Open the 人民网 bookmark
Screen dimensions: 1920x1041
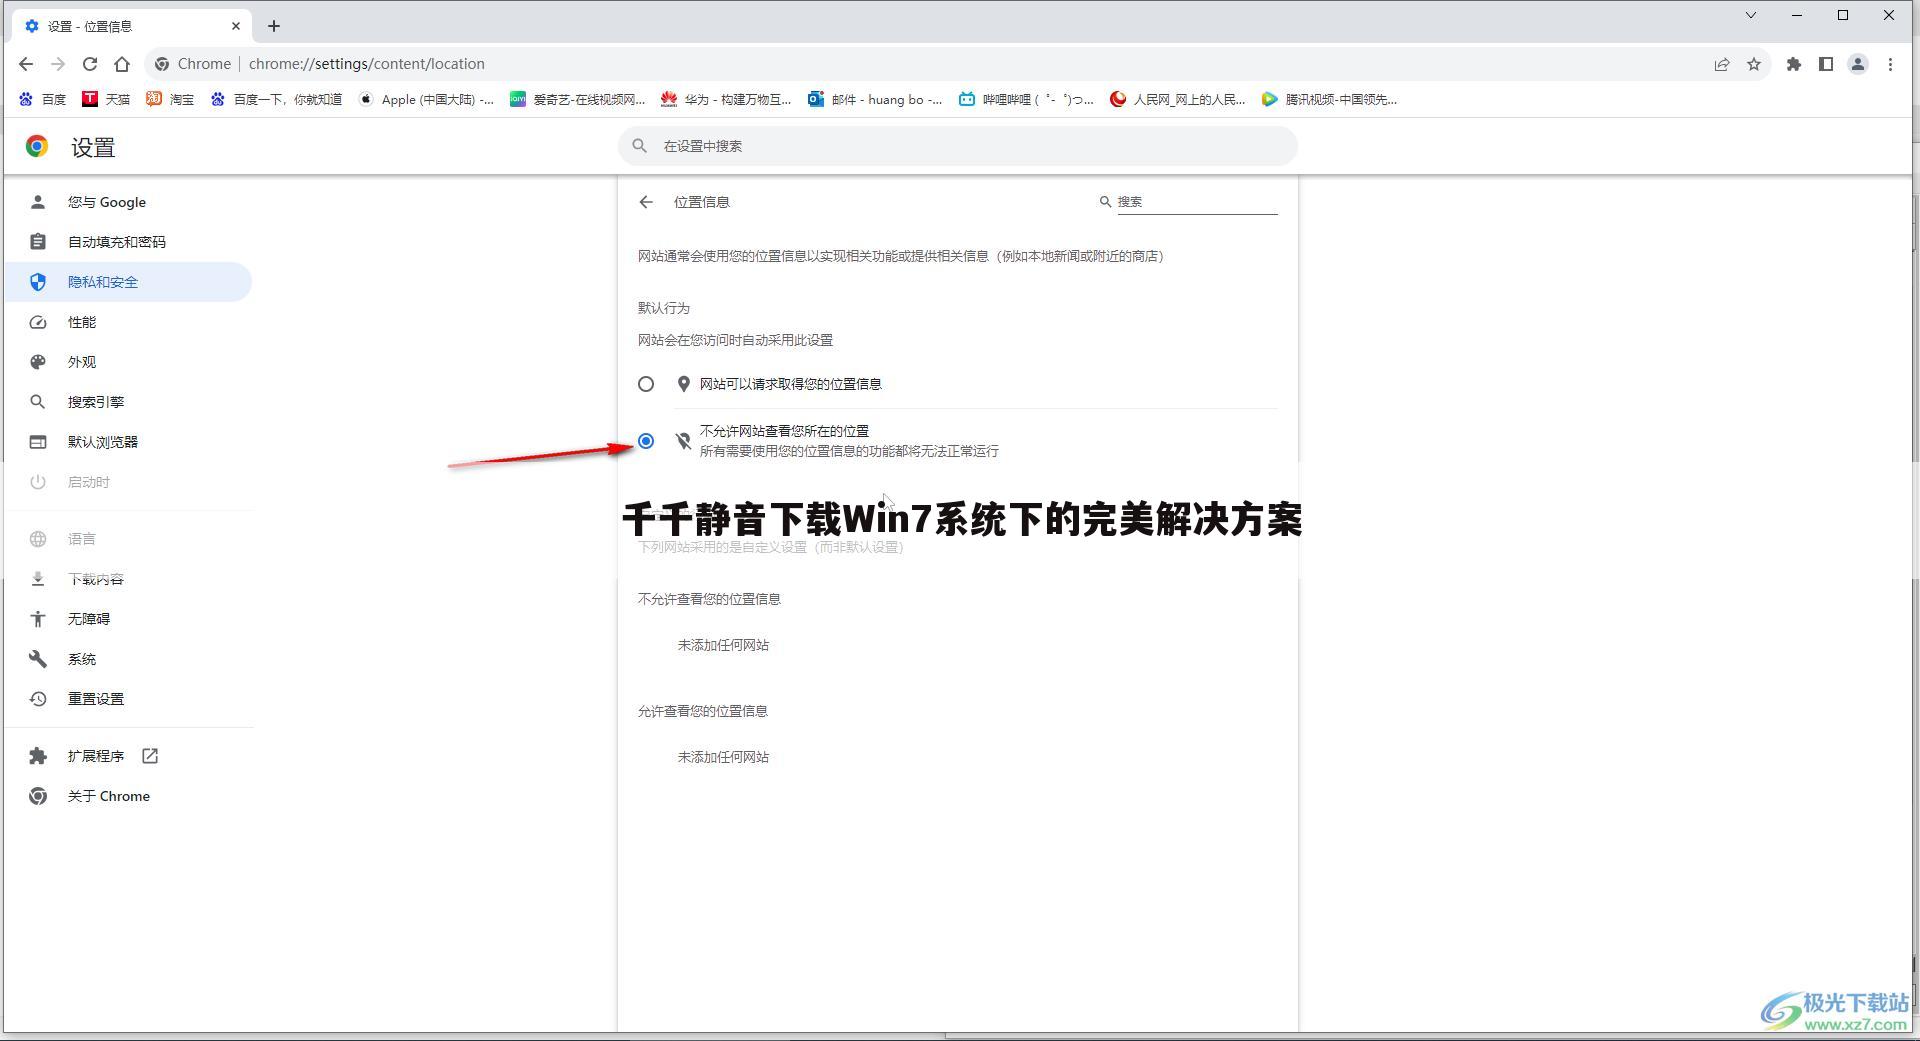pyautogui.click(x=1178, y=99)
